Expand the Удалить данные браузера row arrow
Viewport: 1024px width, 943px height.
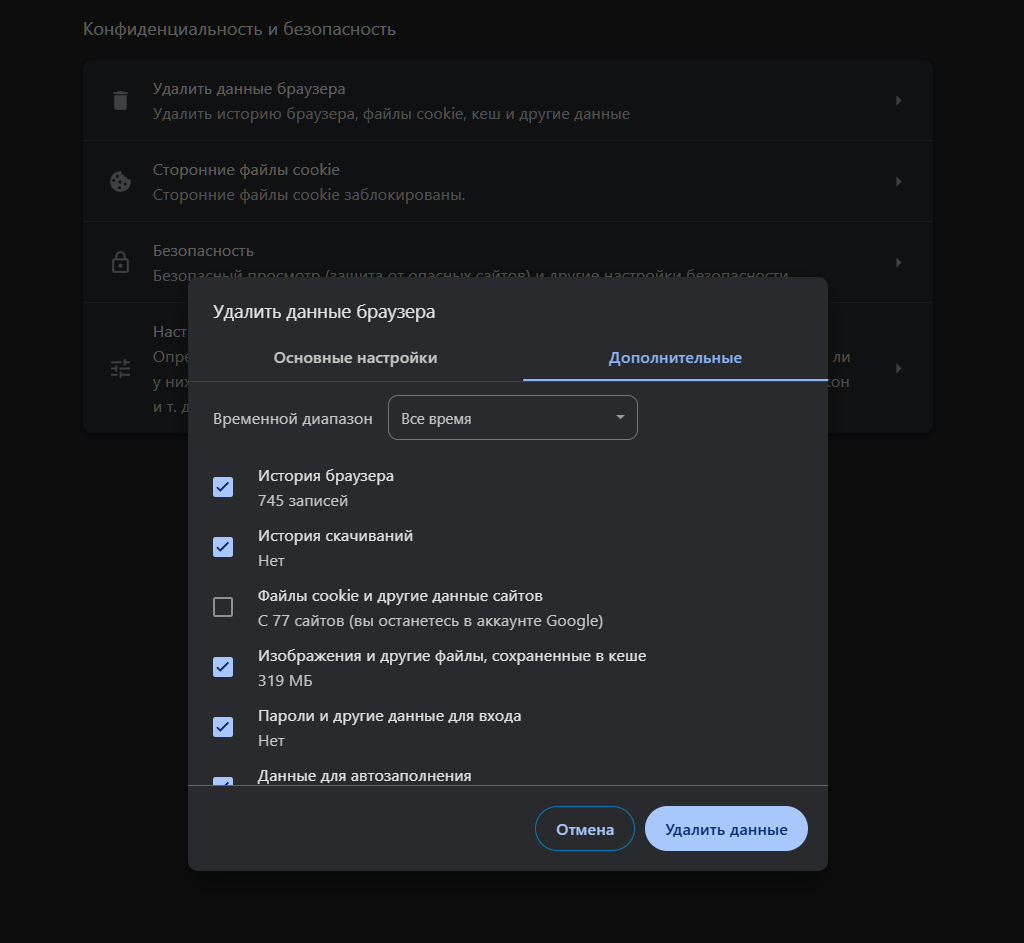pyautogui.click(x=898, y=101)
